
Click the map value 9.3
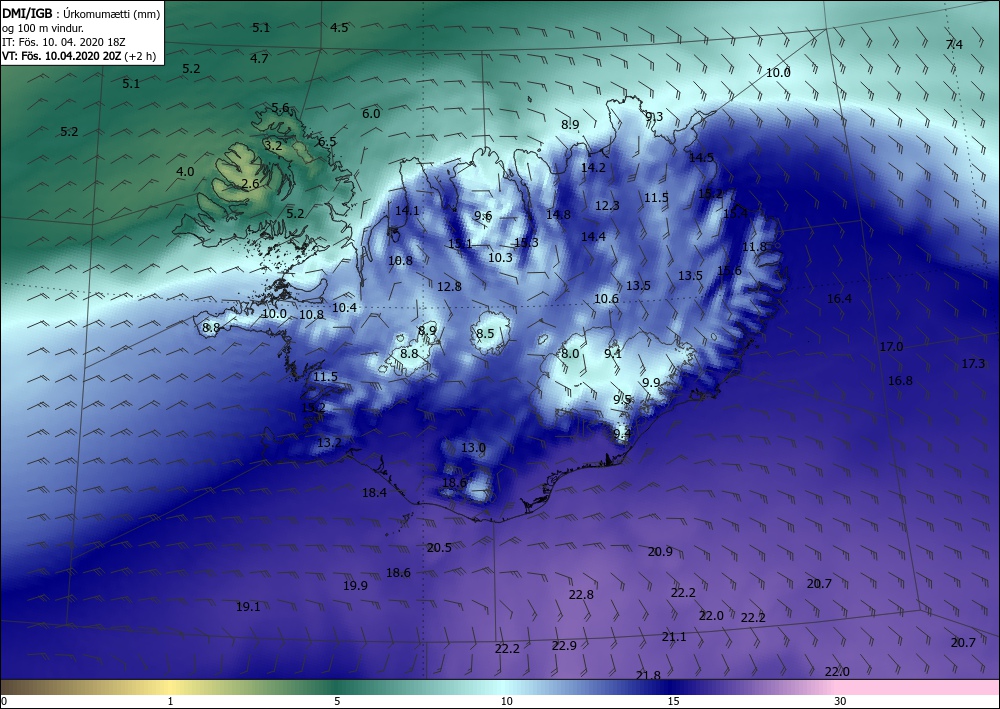654,116
